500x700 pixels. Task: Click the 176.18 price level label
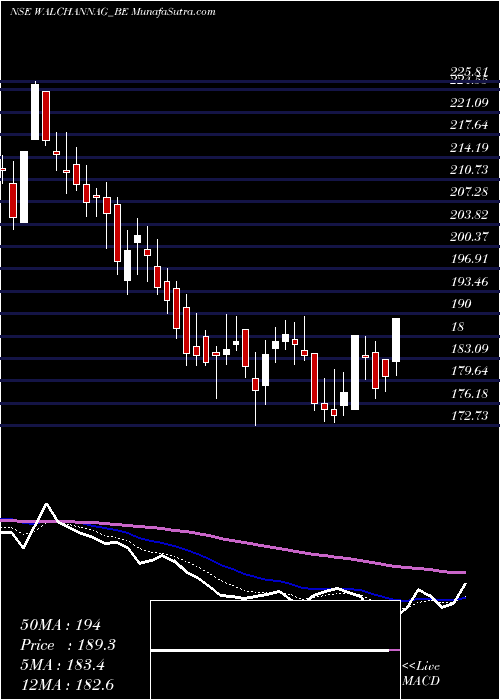tap(469, 393)
